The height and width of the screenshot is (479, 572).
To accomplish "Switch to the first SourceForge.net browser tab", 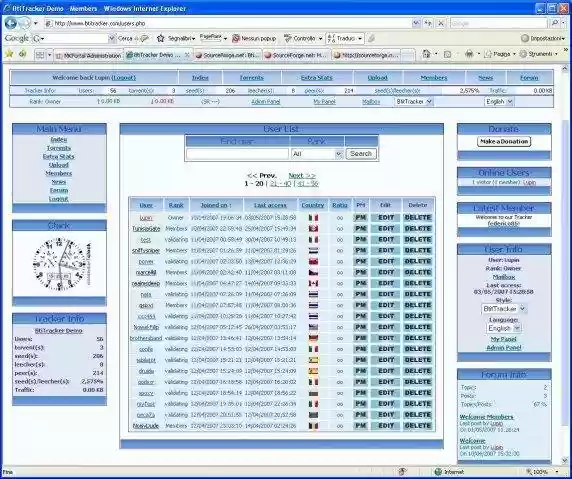I will (x=227, y=55).
